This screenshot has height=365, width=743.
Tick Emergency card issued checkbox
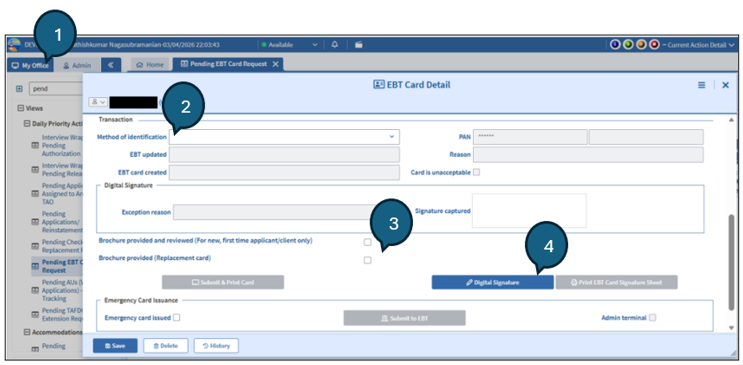click(x=176, y=318)
